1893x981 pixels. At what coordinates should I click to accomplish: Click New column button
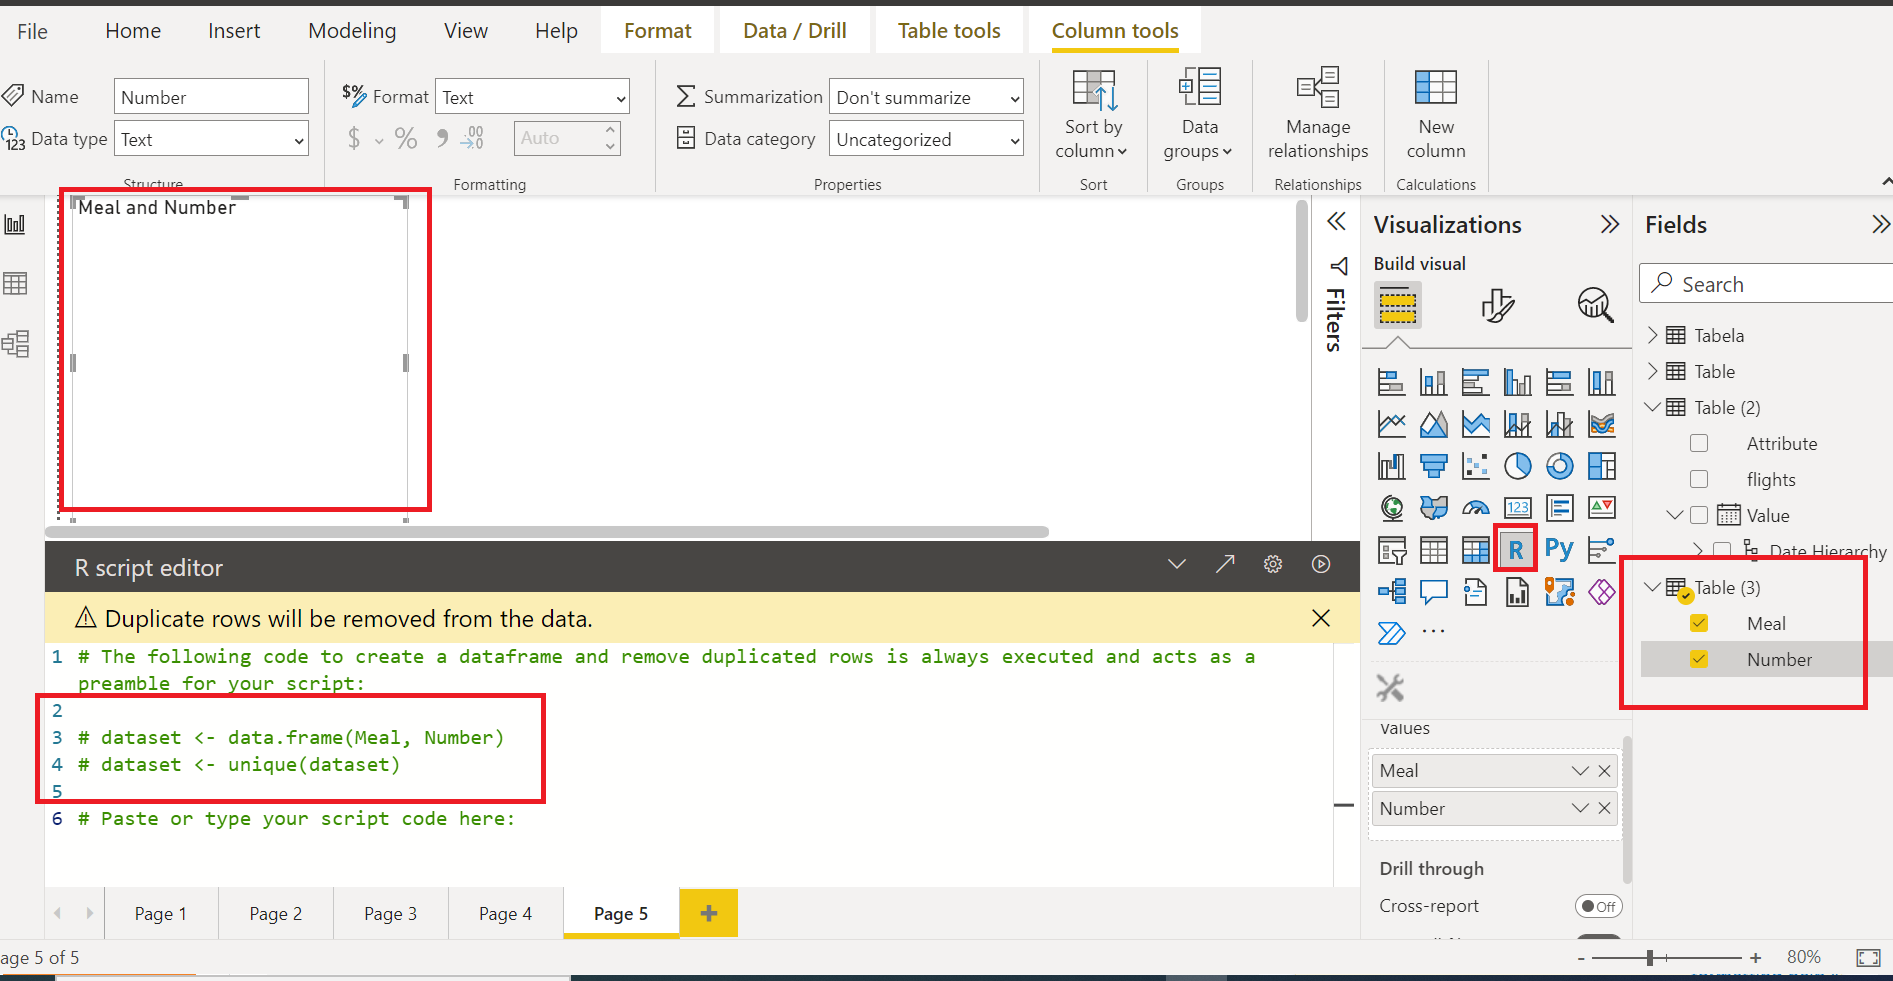pos(1436,114)
